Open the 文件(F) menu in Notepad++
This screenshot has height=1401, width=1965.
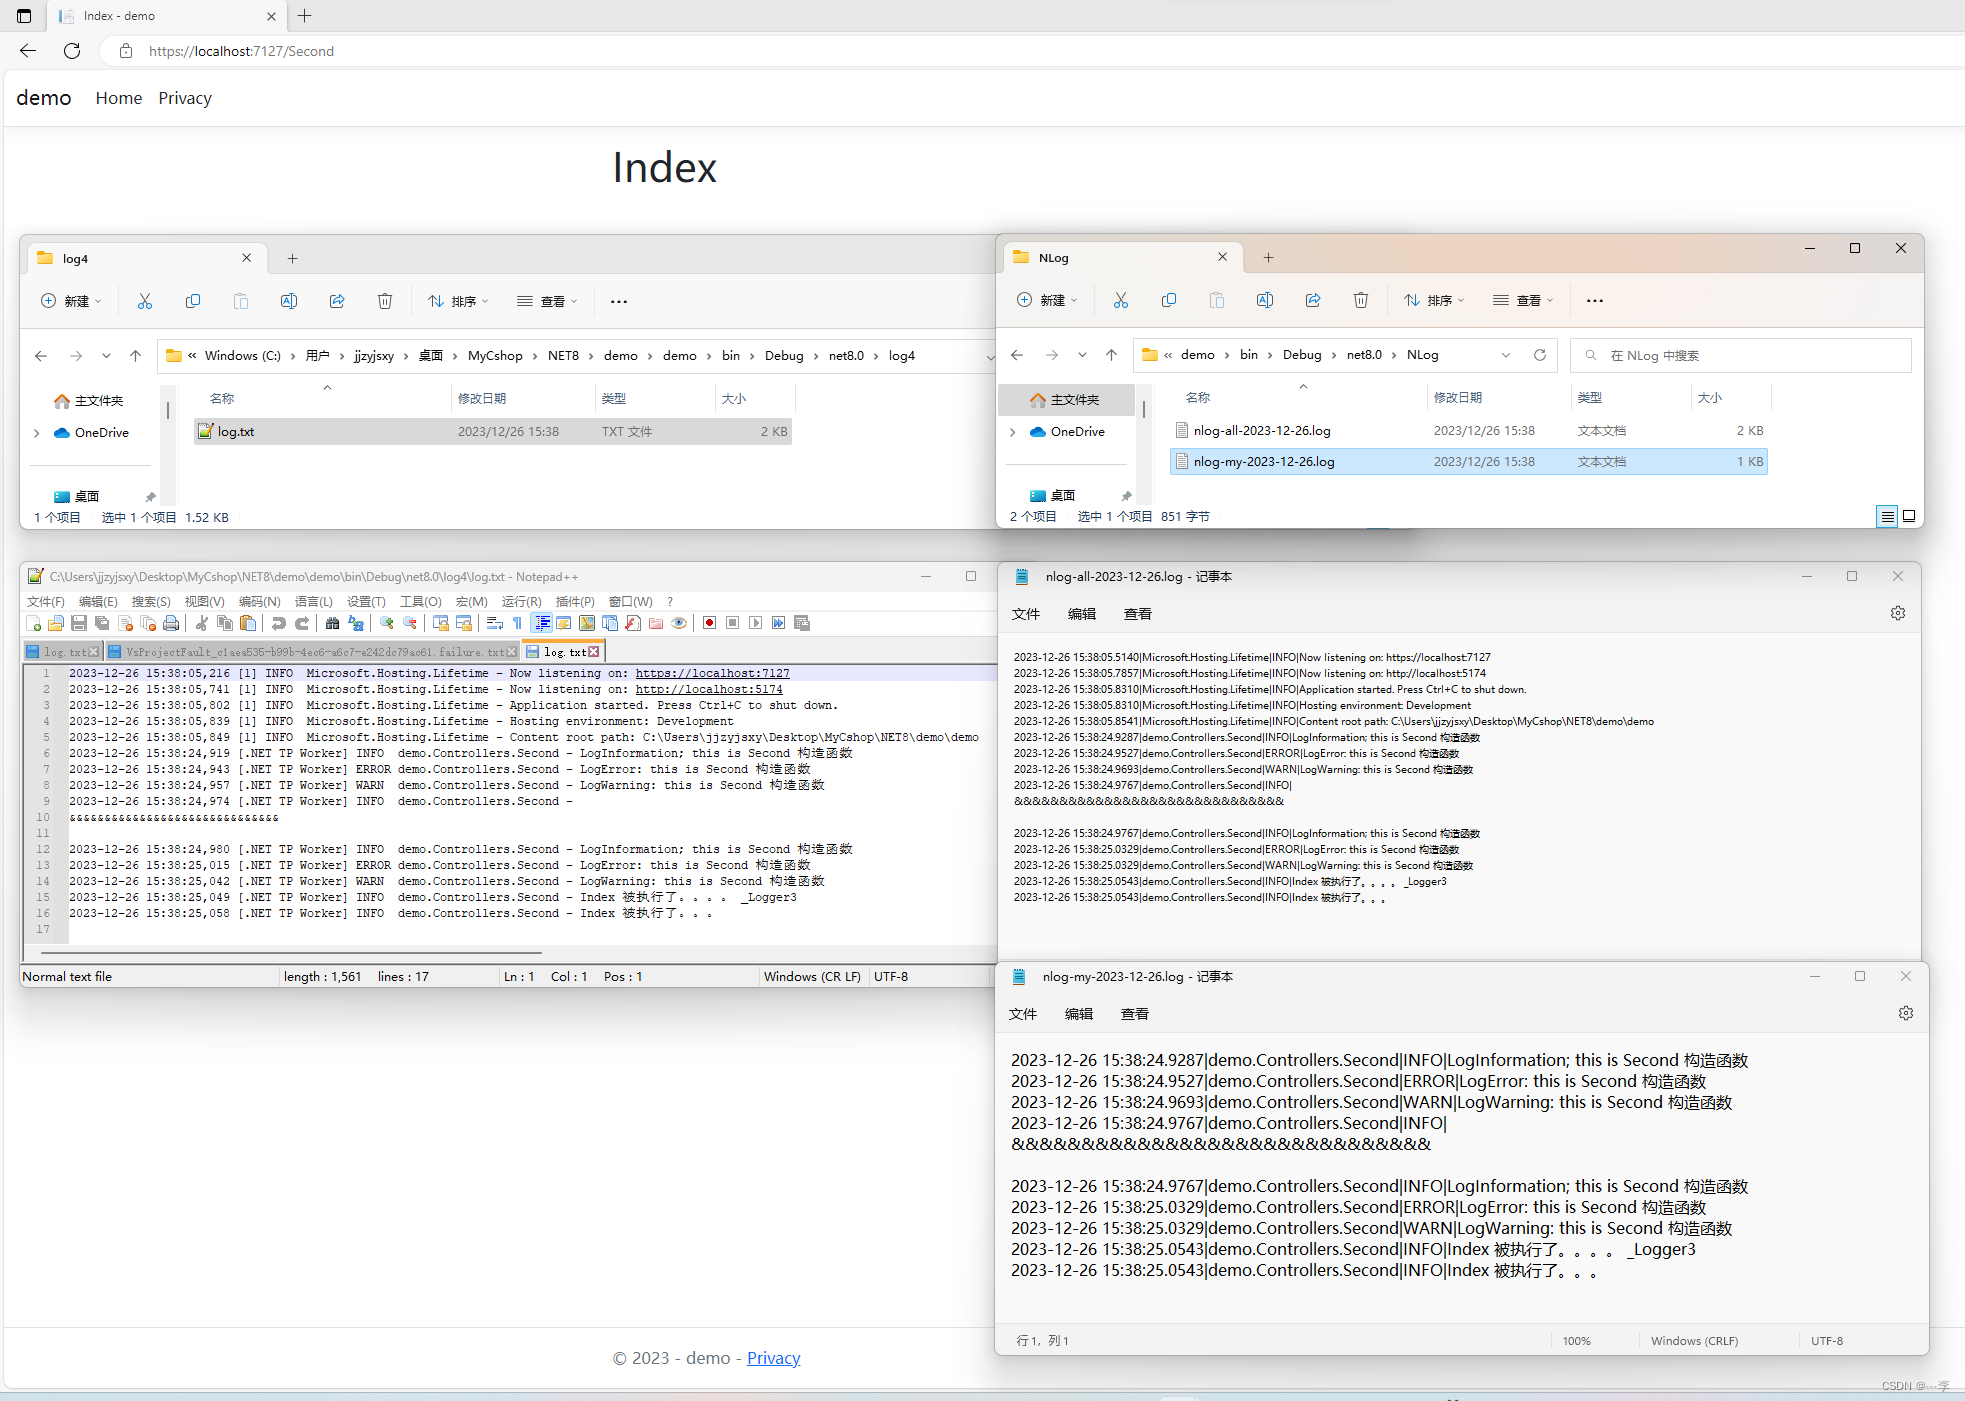46,601
